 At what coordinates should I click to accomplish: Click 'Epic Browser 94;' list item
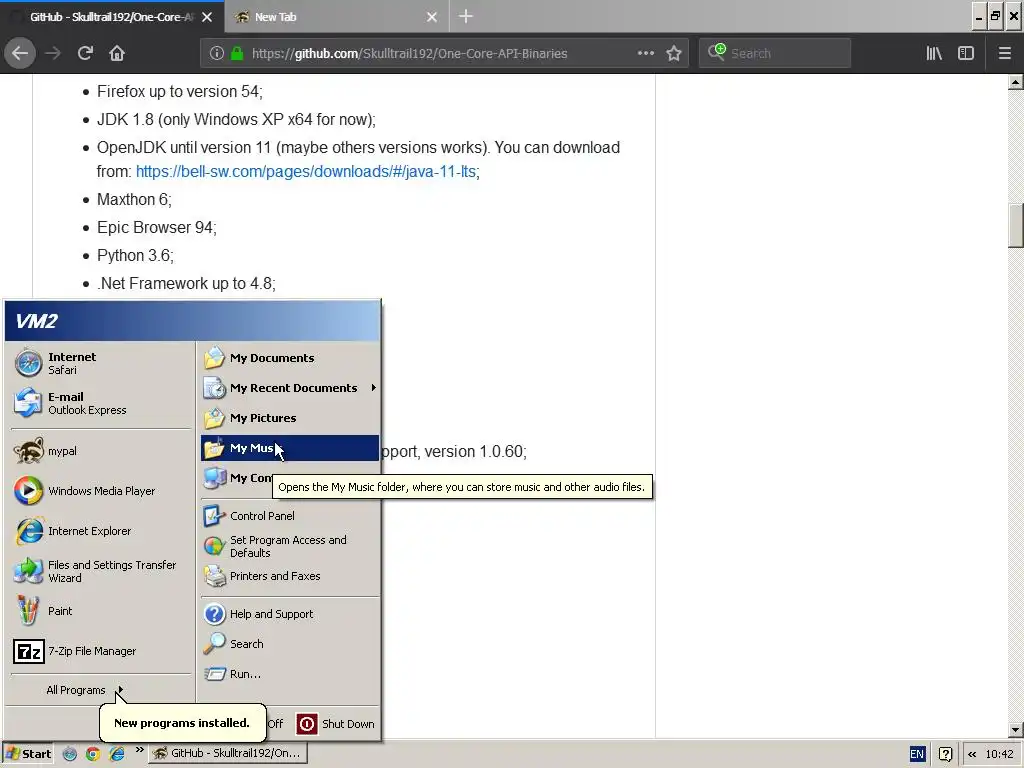(157, 227)
